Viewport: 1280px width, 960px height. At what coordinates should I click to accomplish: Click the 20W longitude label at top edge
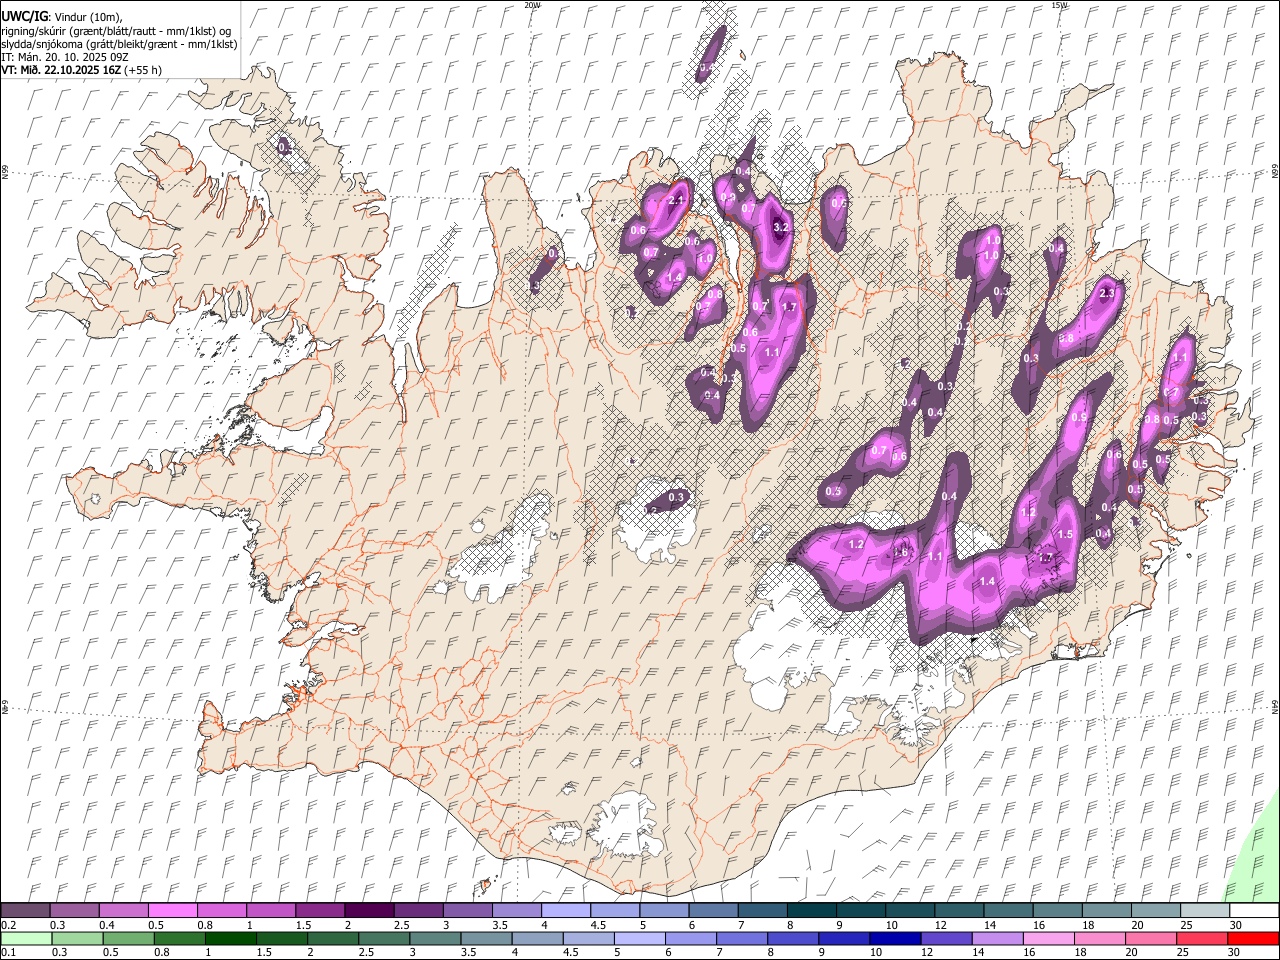tap(532, 5)
